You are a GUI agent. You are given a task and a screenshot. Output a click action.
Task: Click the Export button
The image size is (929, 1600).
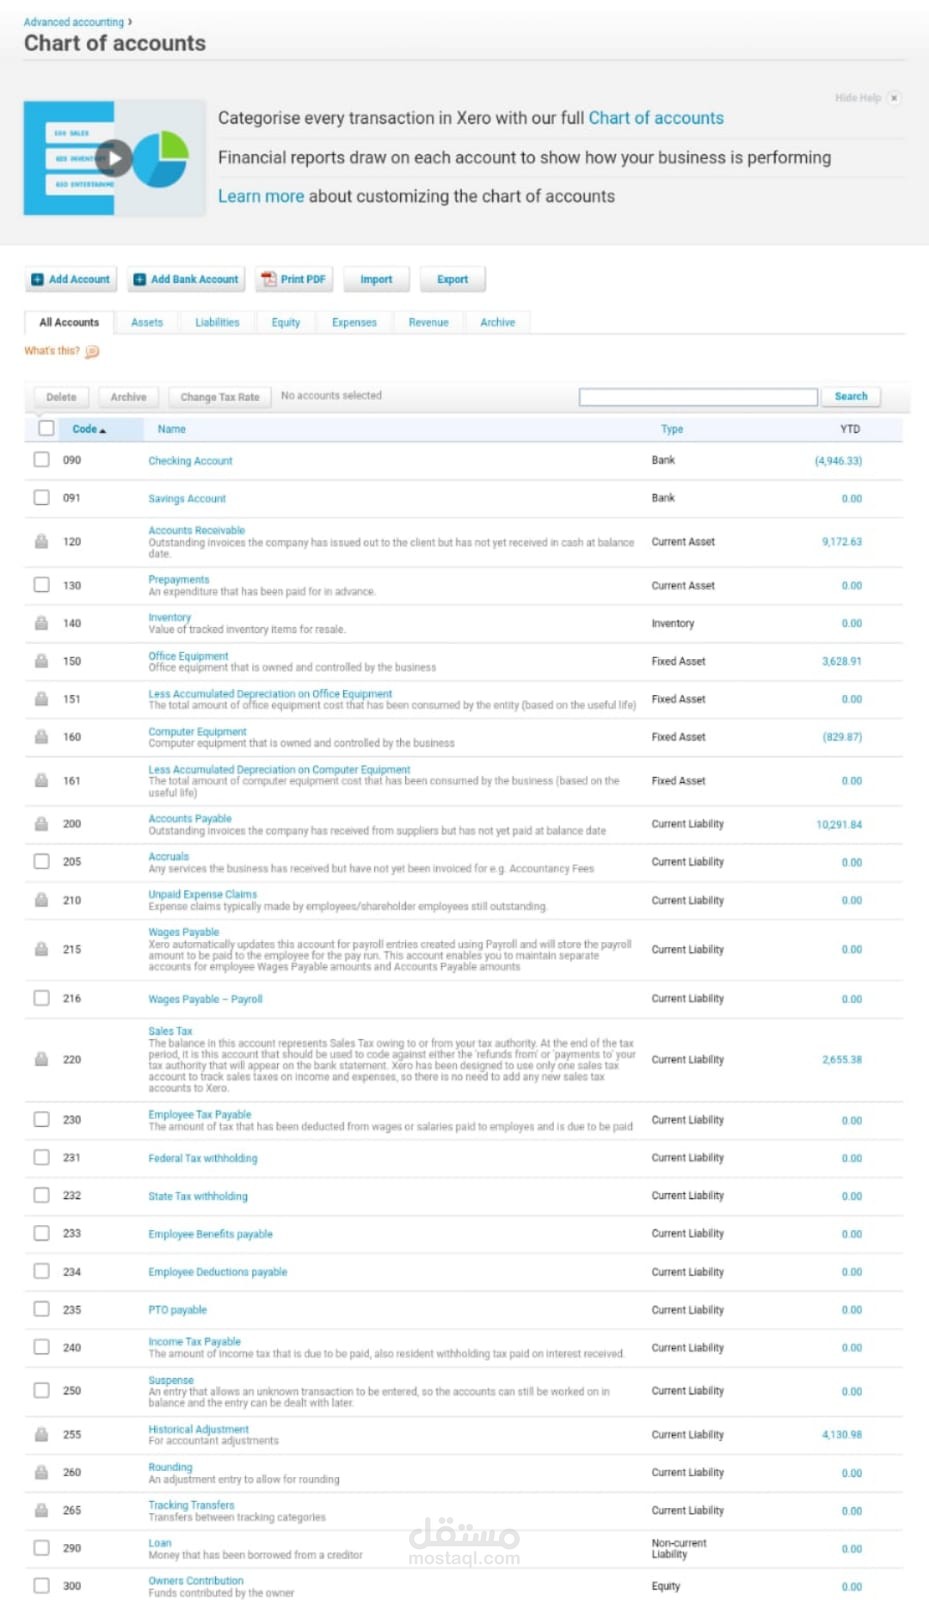coord(452,279)
